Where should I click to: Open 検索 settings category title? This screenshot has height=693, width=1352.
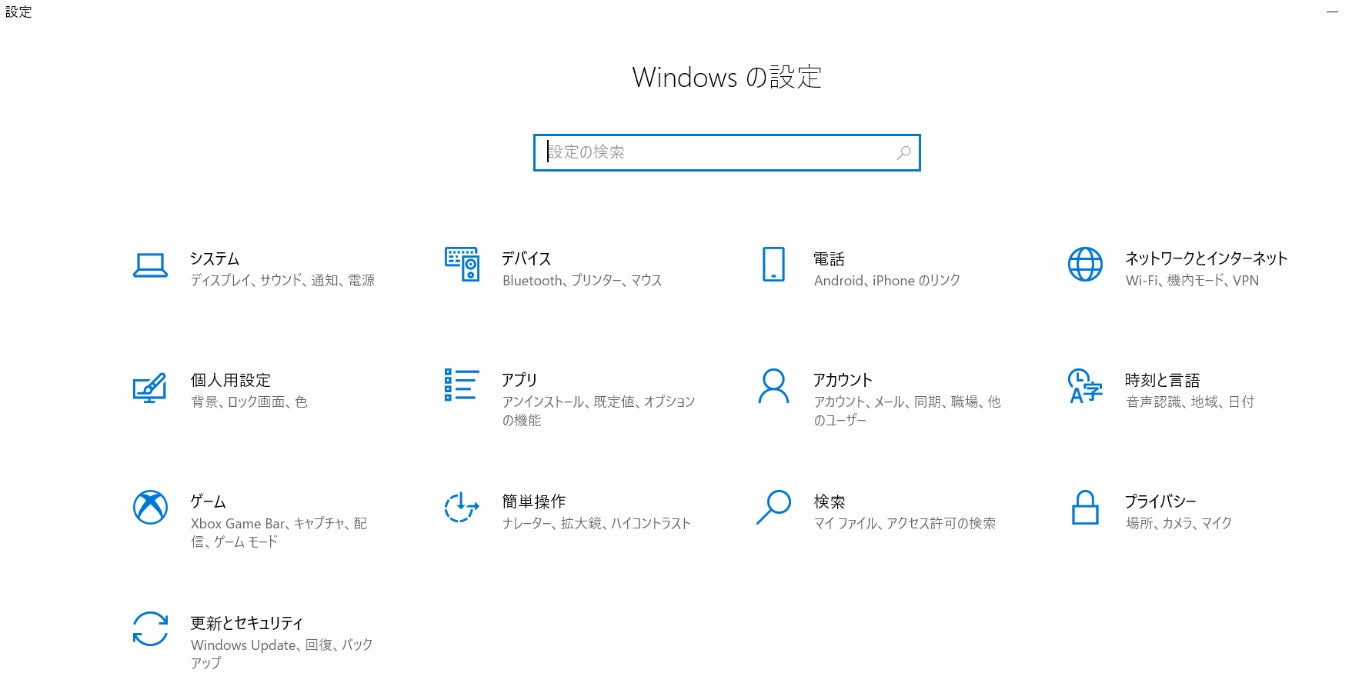click(x=829, y=502)
